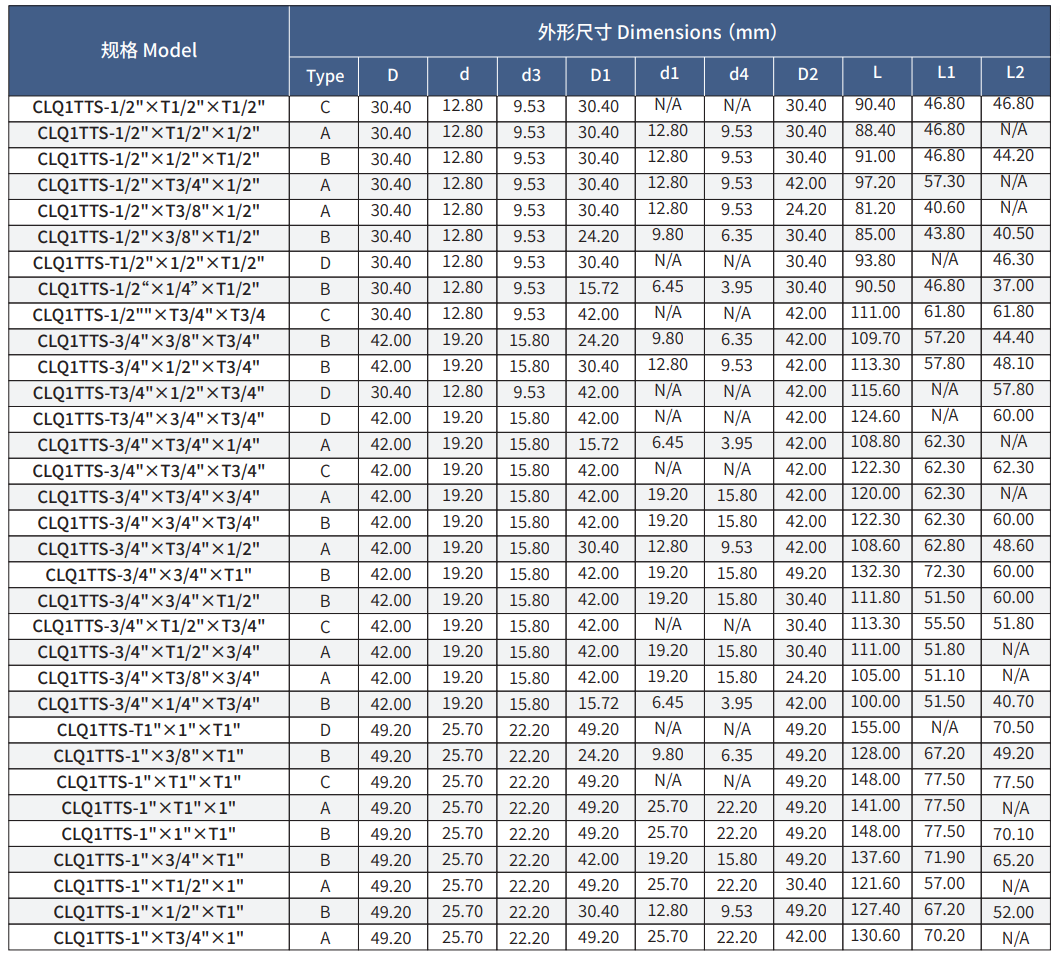Click L value 130.60

coord(875,935)
